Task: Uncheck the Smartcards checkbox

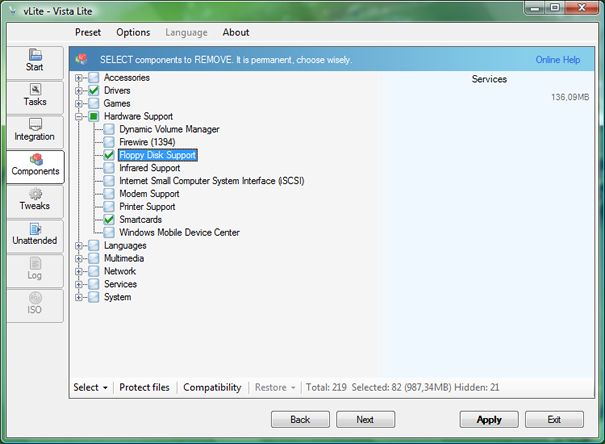Action: [x=109, y=219]
